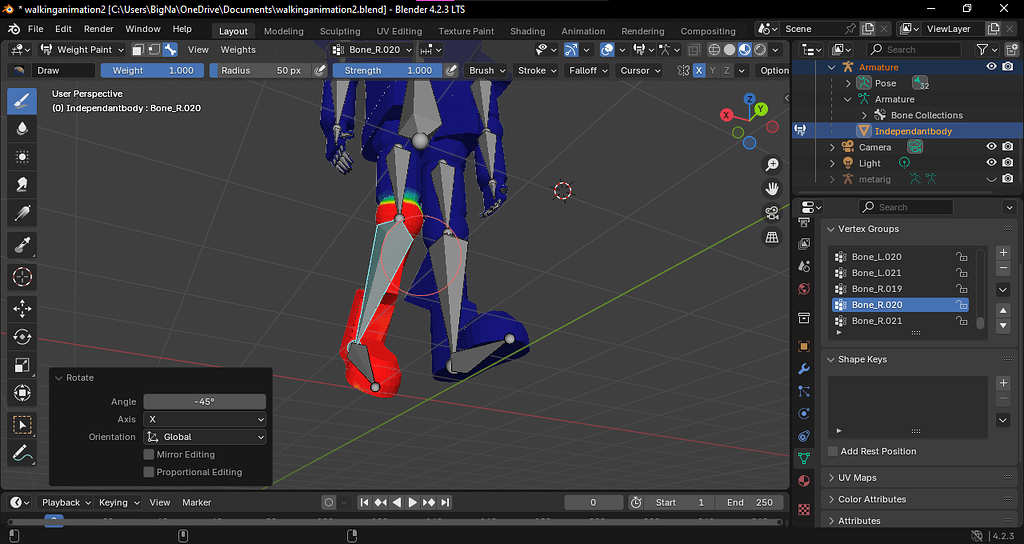Viewport: 1024px width, 544px height.
Task: Click the pan view hand icon
Action: (x=772, y=189)
